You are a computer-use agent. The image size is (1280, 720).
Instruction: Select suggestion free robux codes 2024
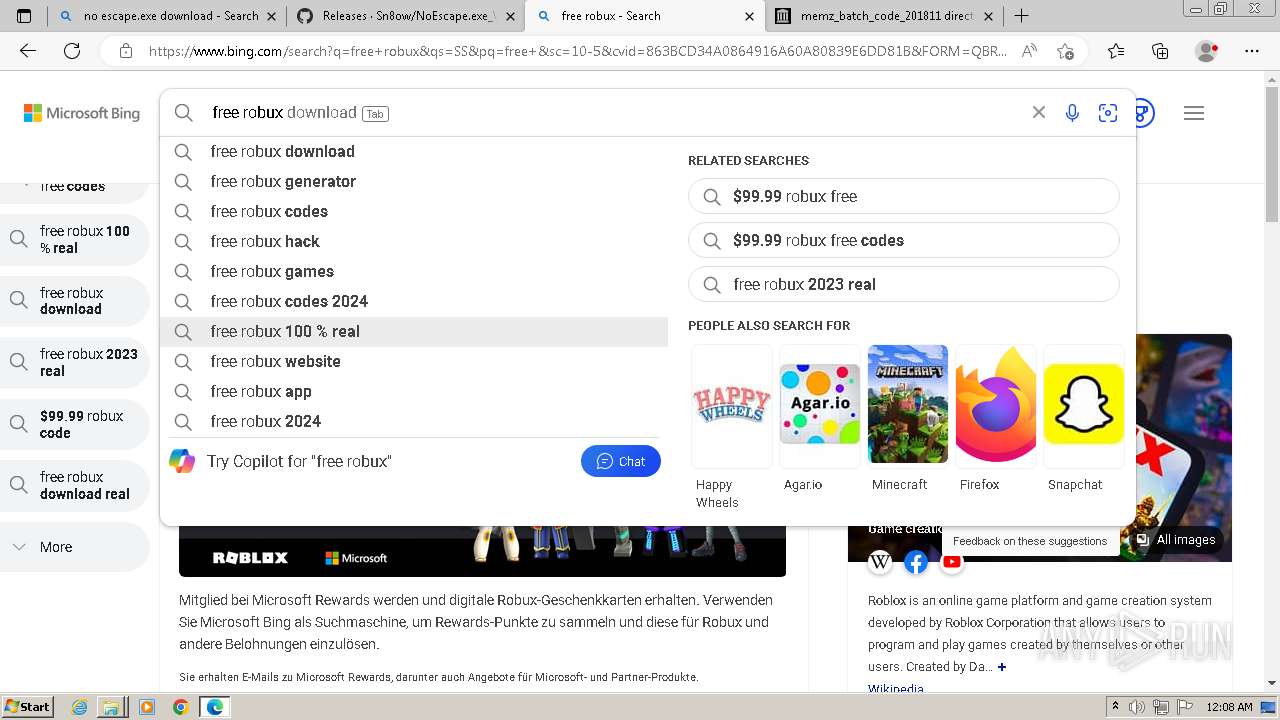pos(414,302)
